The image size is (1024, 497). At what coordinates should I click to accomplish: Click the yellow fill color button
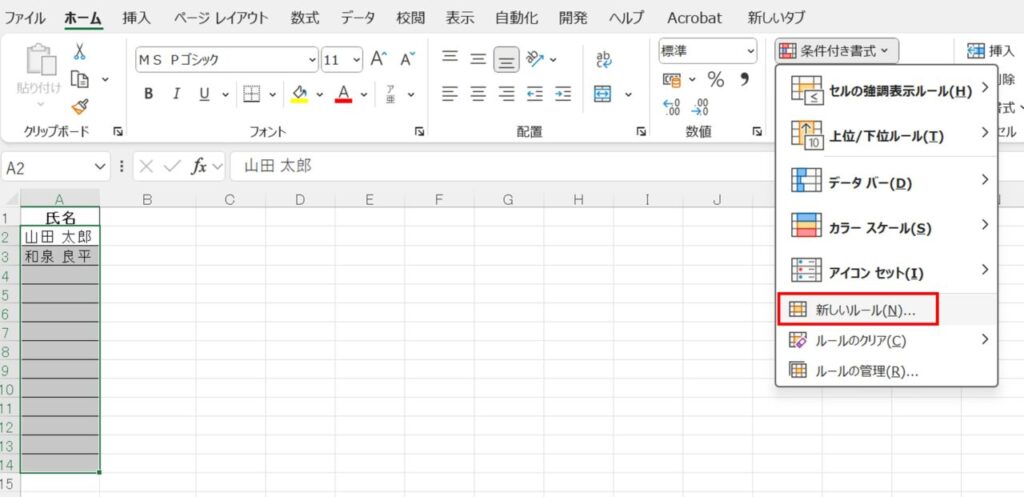[298, 94]
